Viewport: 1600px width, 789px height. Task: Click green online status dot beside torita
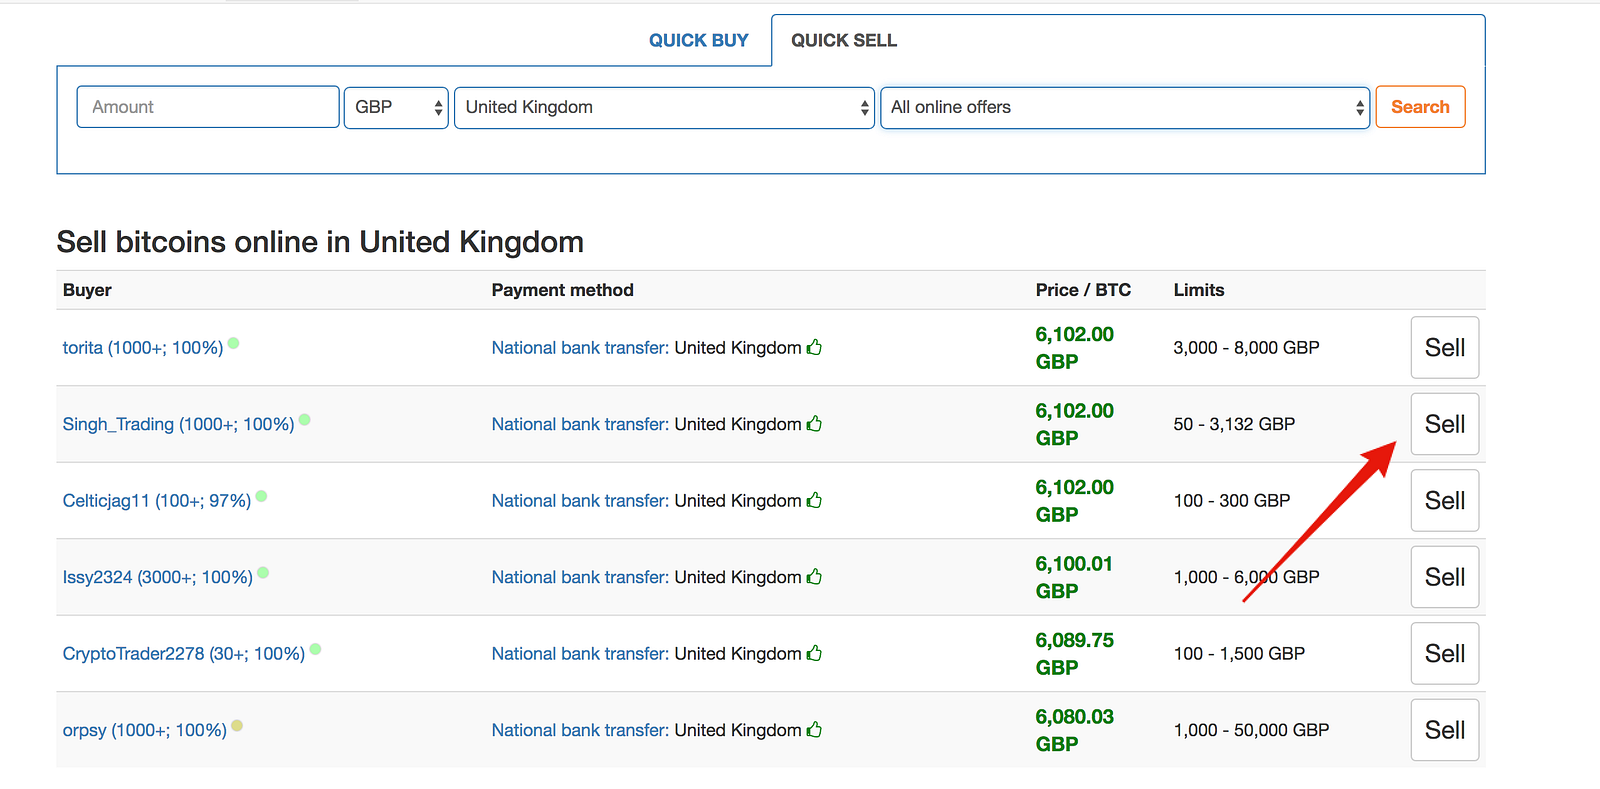pyautogui.click(x=233, y=343)
